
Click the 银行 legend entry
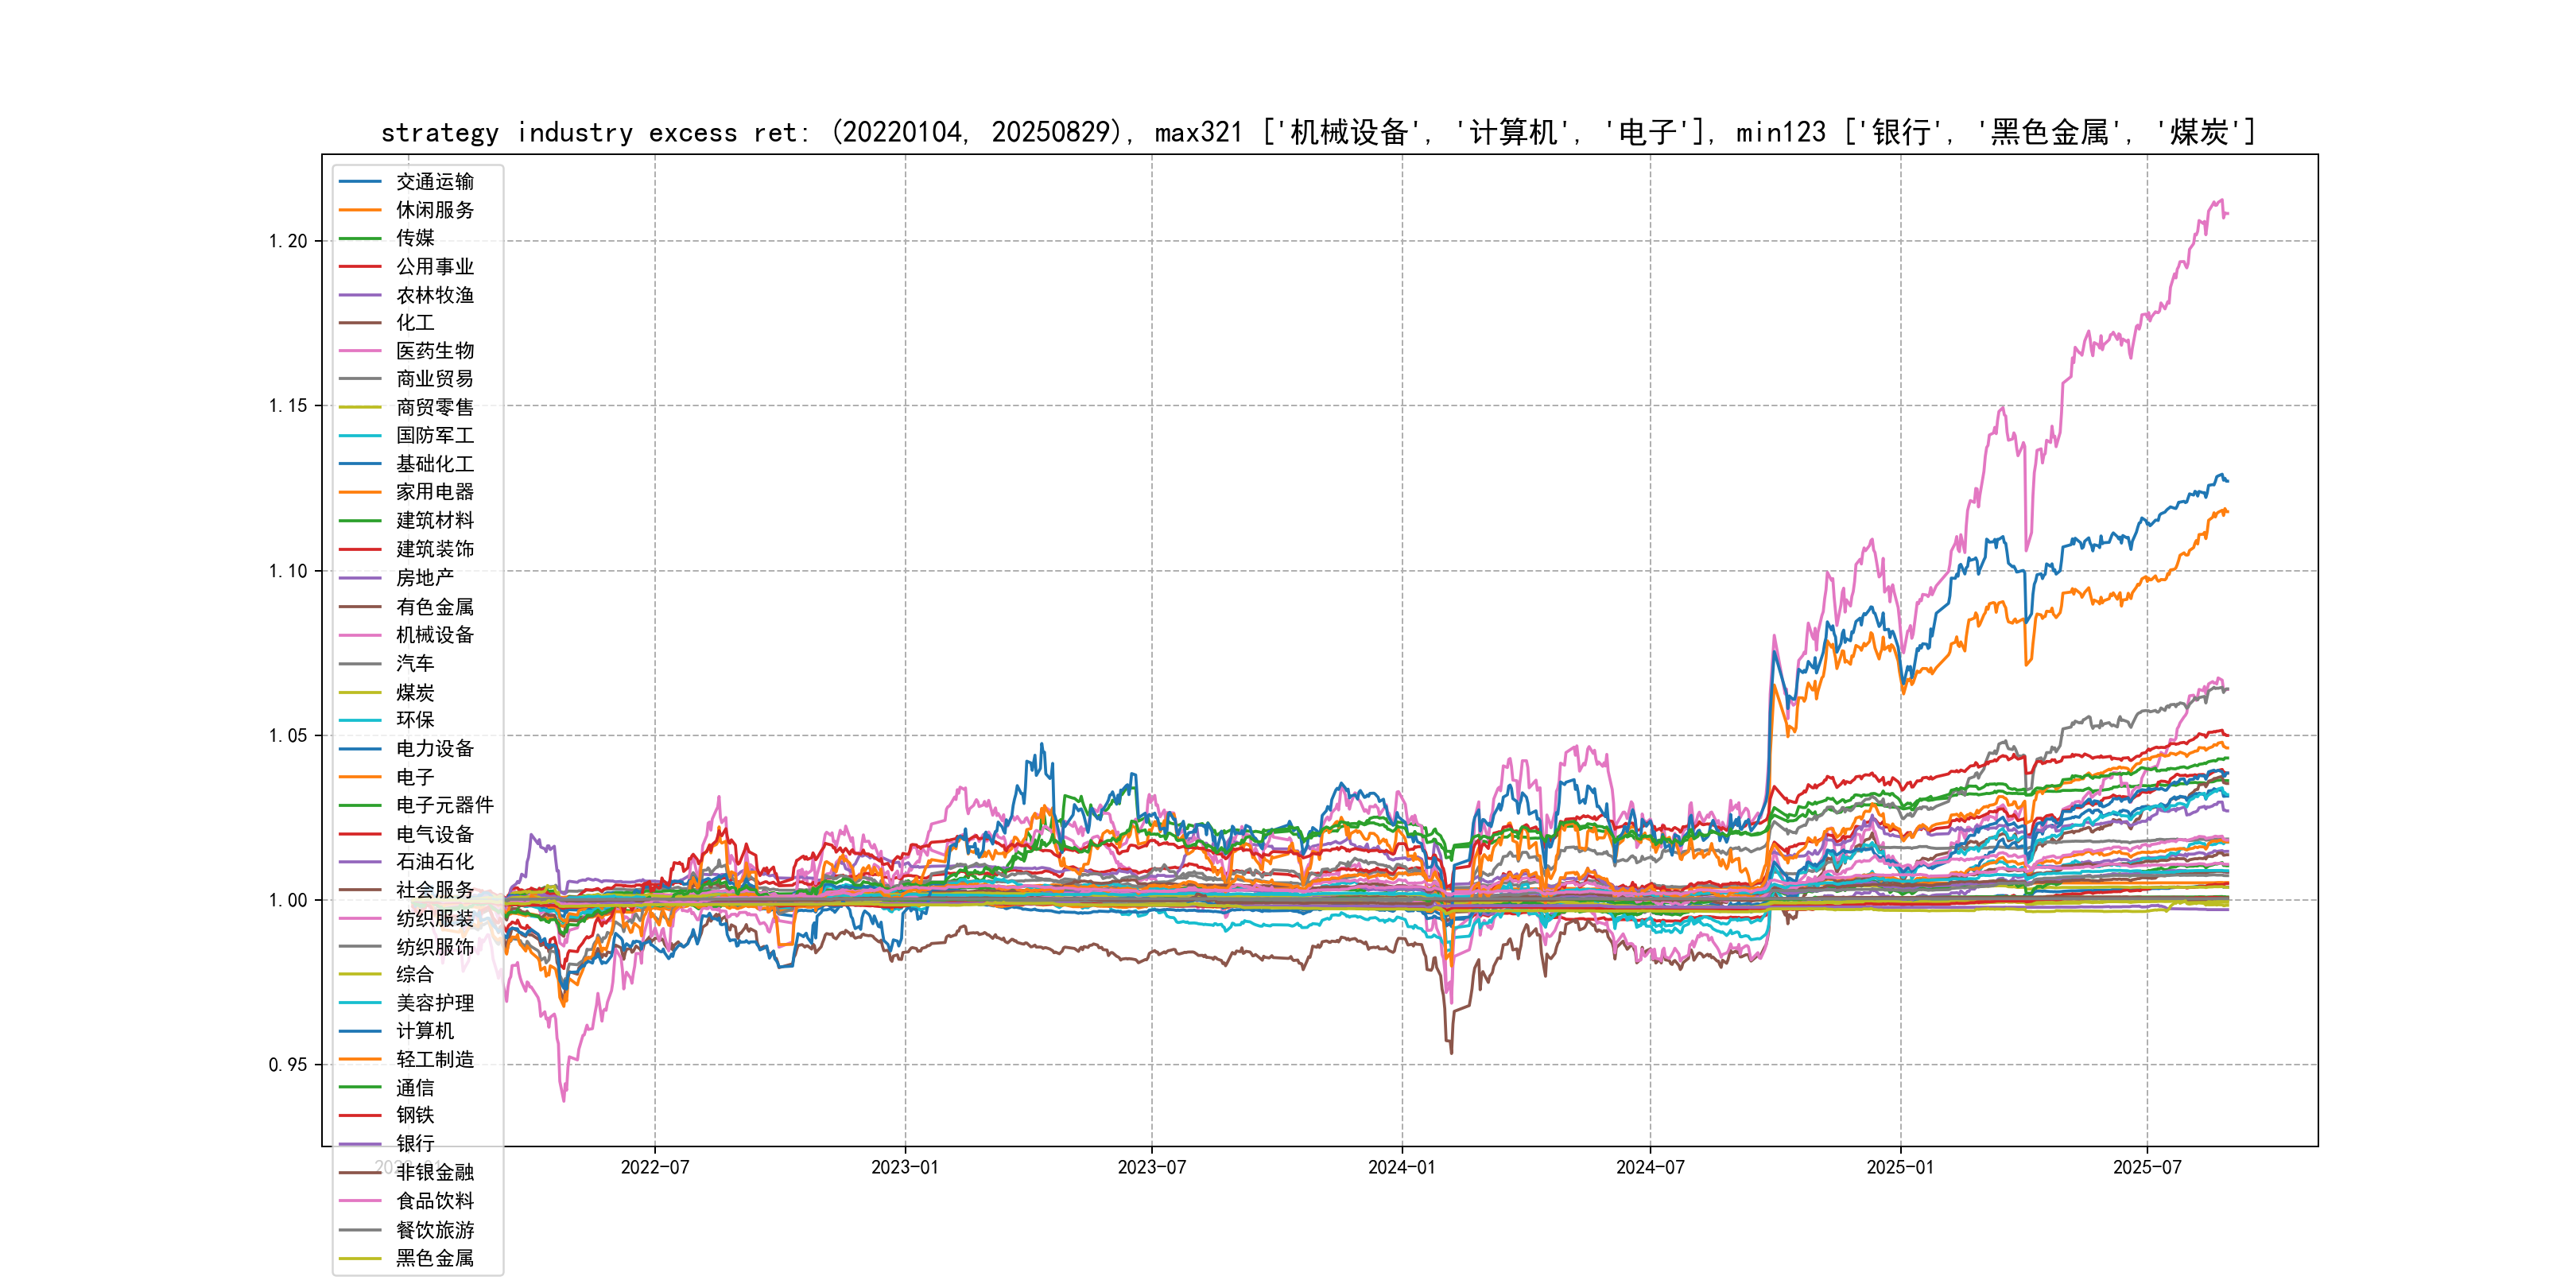click(414, 1143)
